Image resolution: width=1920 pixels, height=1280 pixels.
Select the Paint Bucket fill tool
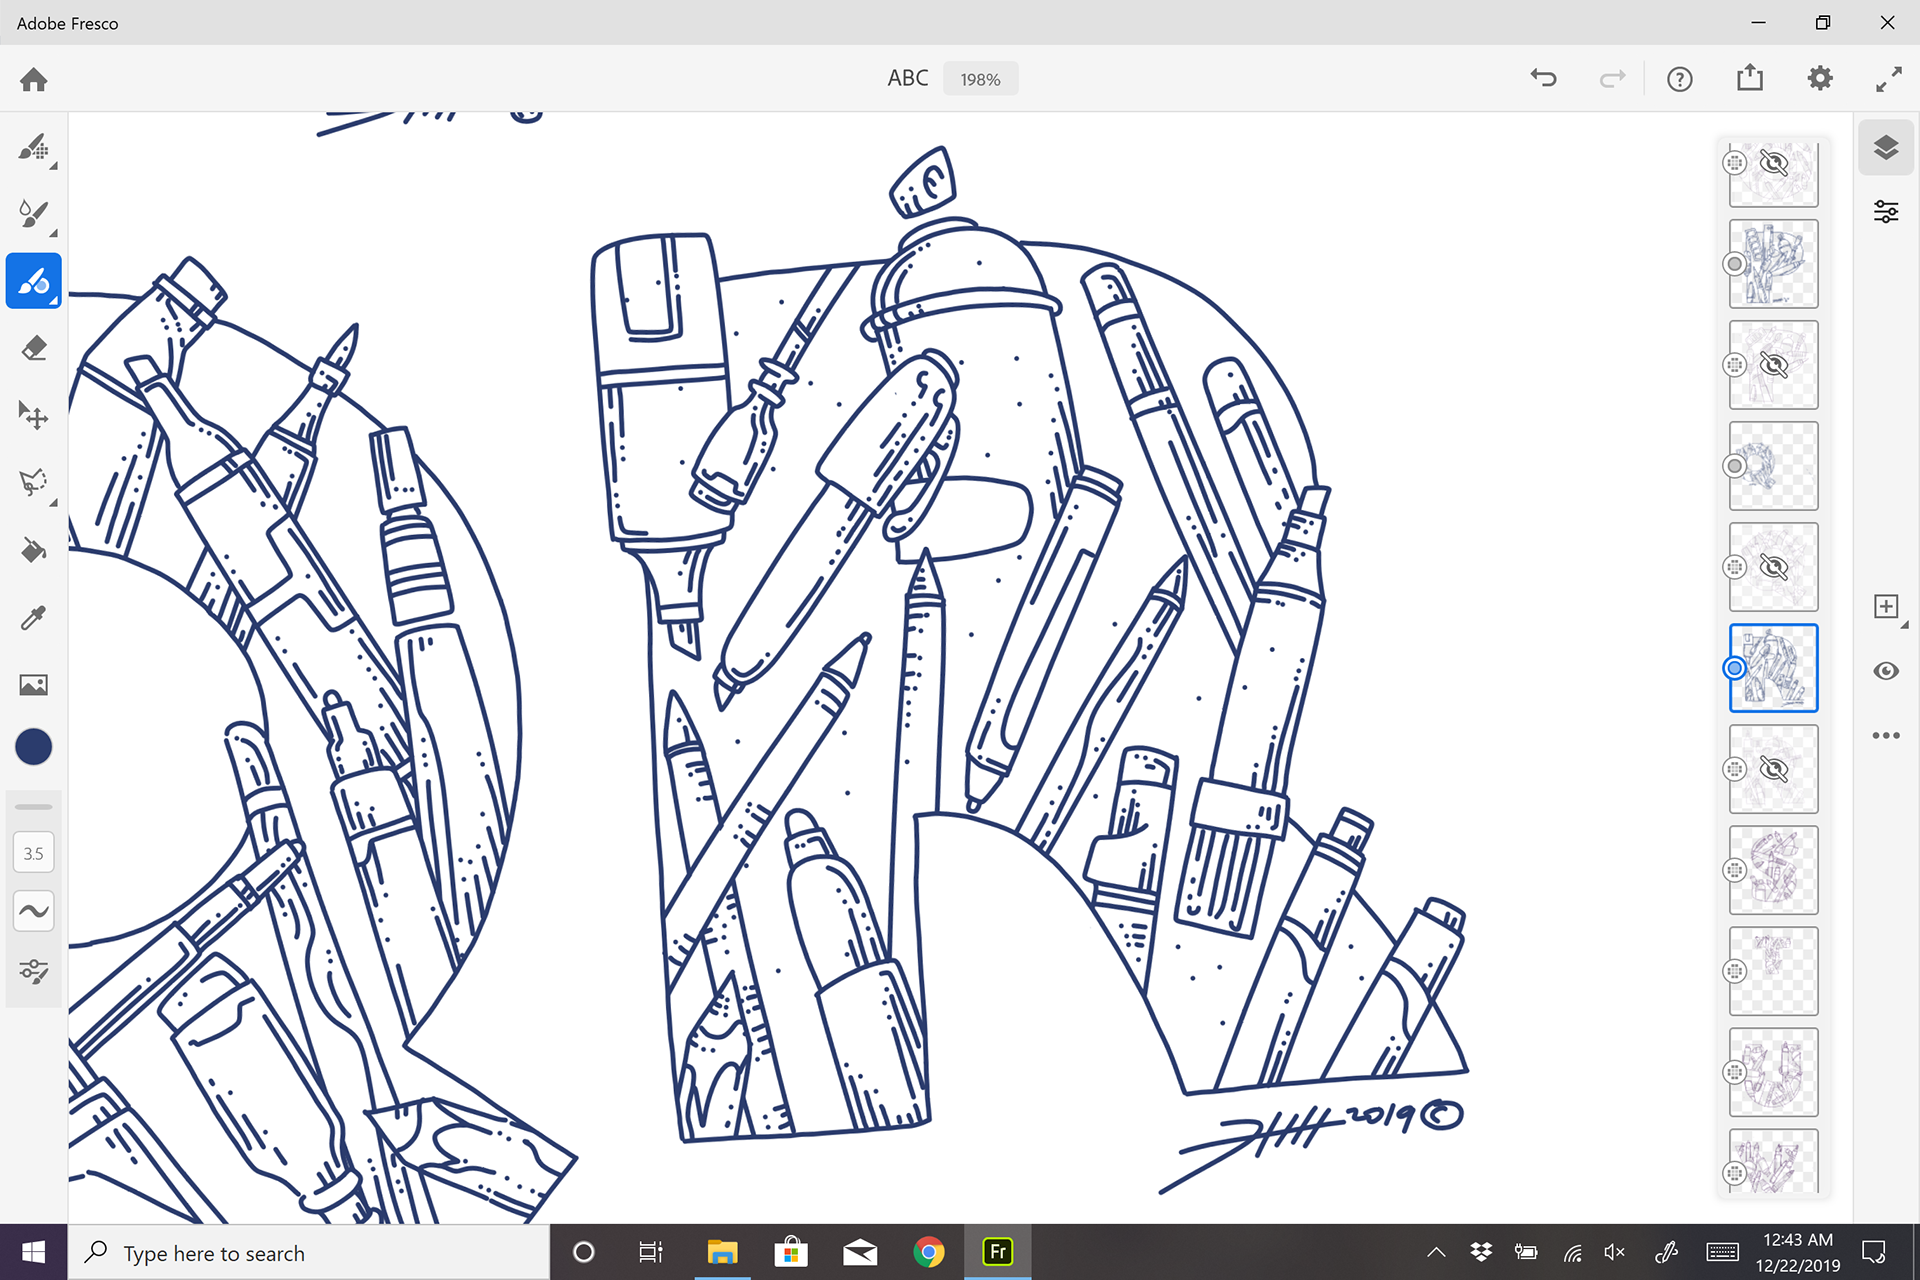click(34, 550)
